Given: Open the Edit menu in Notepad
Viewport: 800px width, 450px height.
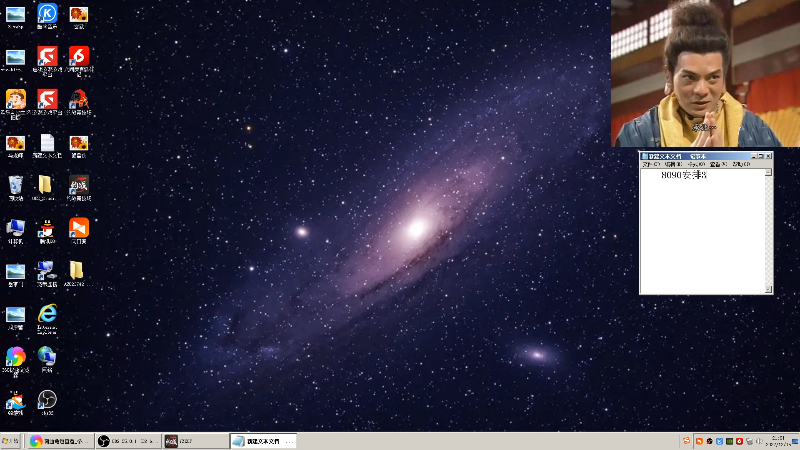Looking at the screenshot, I should 673,164.
